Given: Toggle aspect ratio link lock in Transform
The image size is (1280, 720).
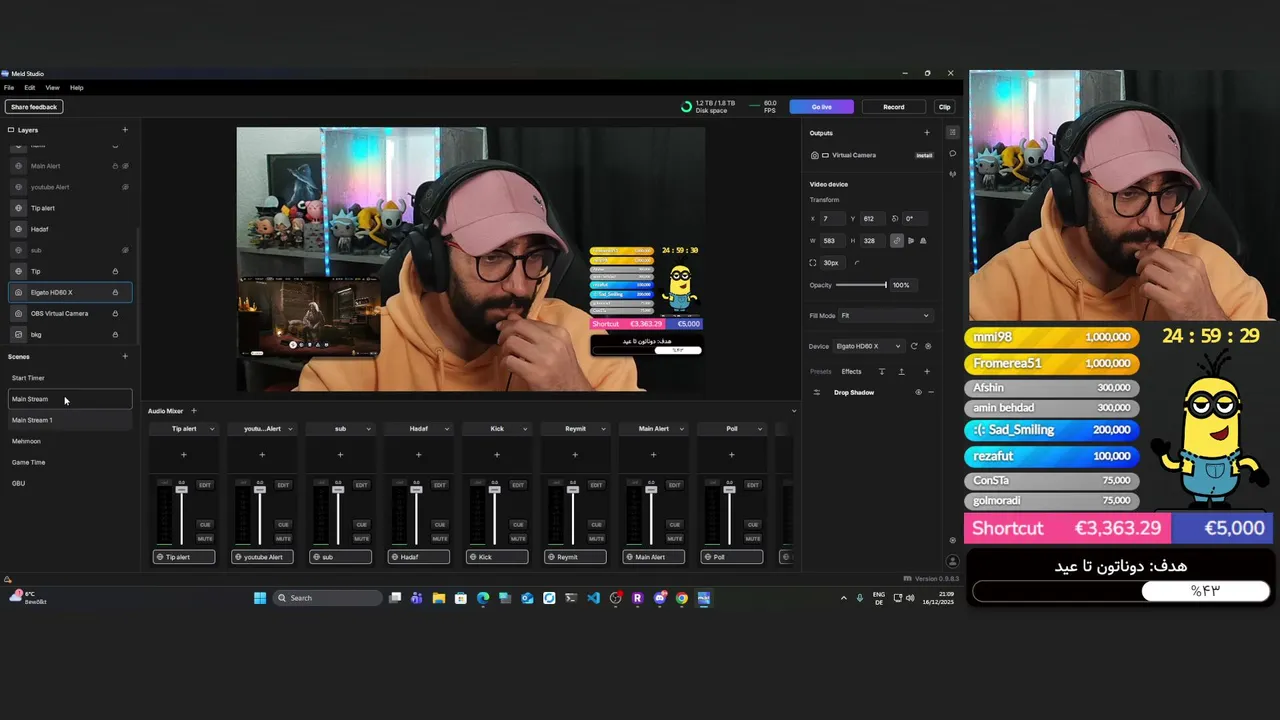Looking at the screenshot, I should tap(896, 240).
